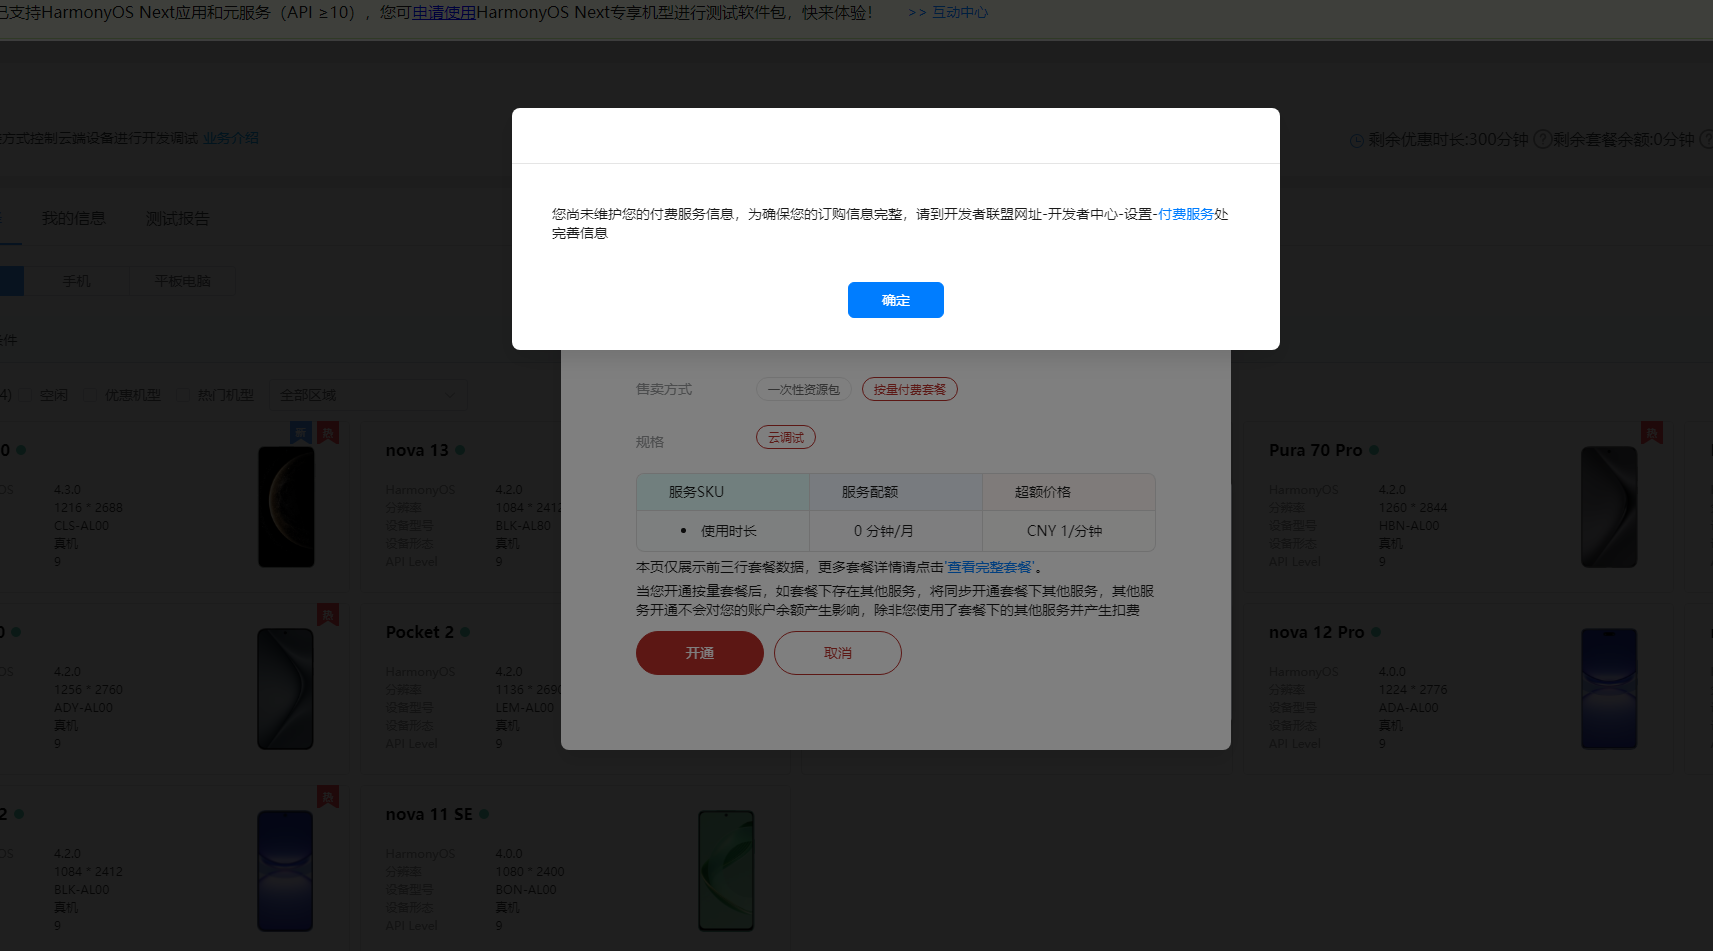Select the 按量付费套餐 sales option
The height and width of the screenshot is (951, 1713).
910,389
